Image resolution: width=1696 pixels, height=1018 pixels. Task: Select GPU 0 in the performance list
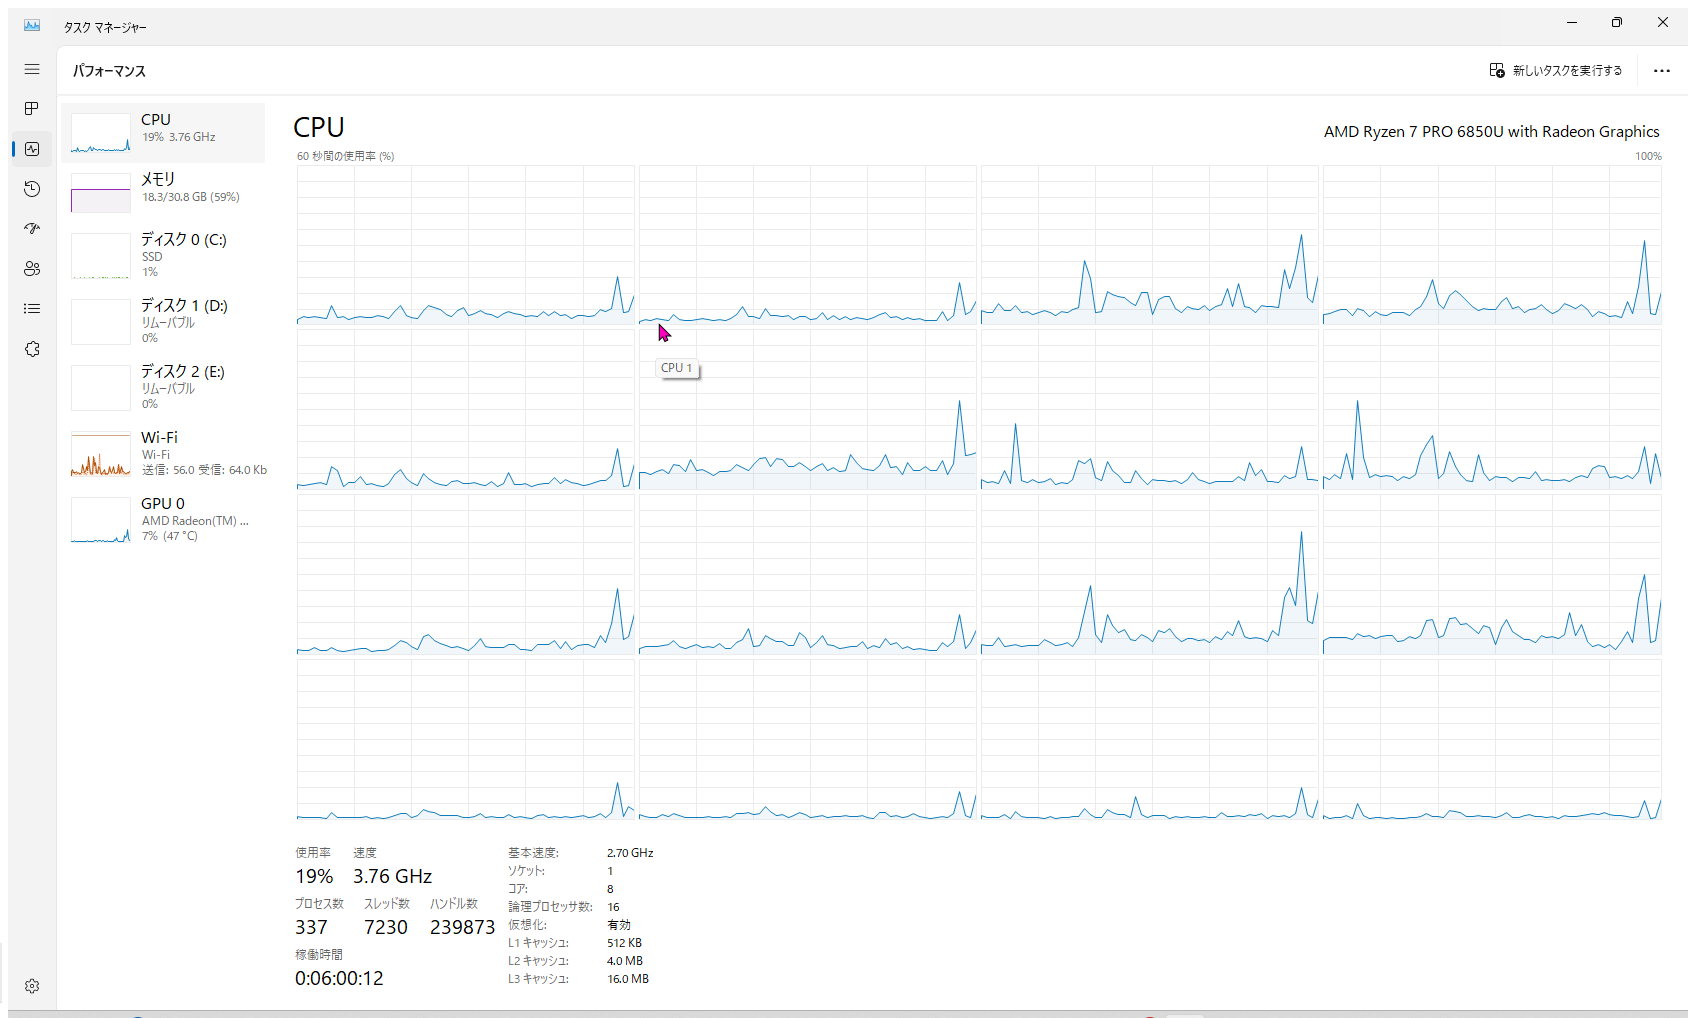(x=163, y=519)
